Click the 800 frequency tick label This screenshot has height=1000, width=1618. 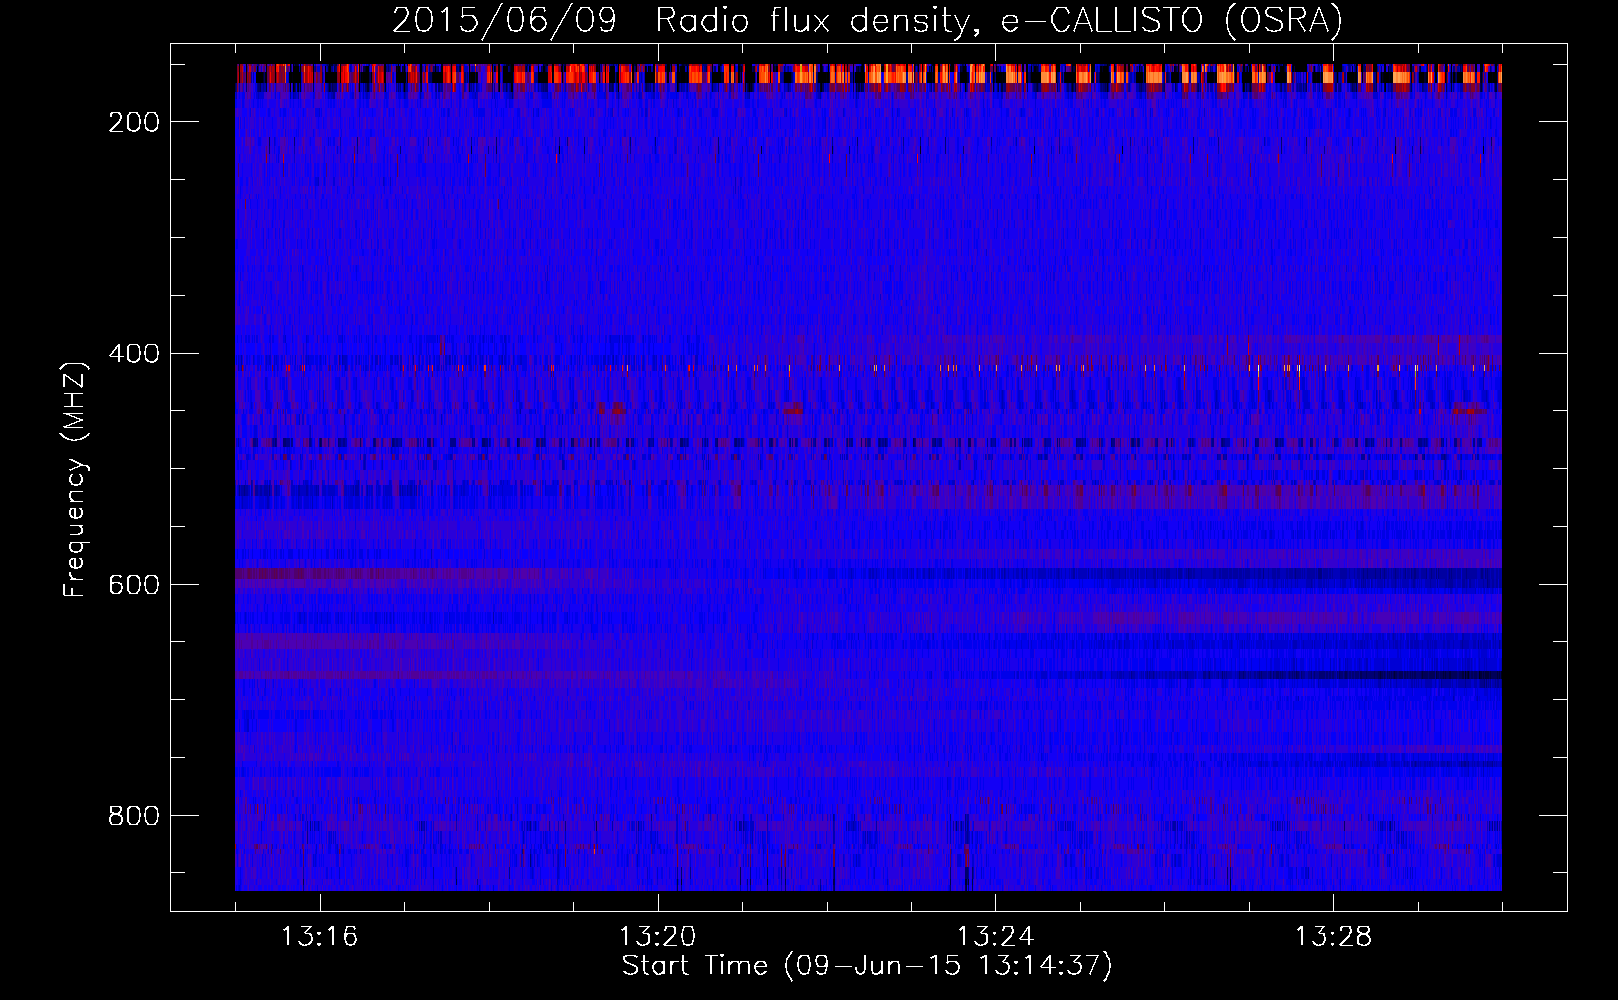[134, 816]
